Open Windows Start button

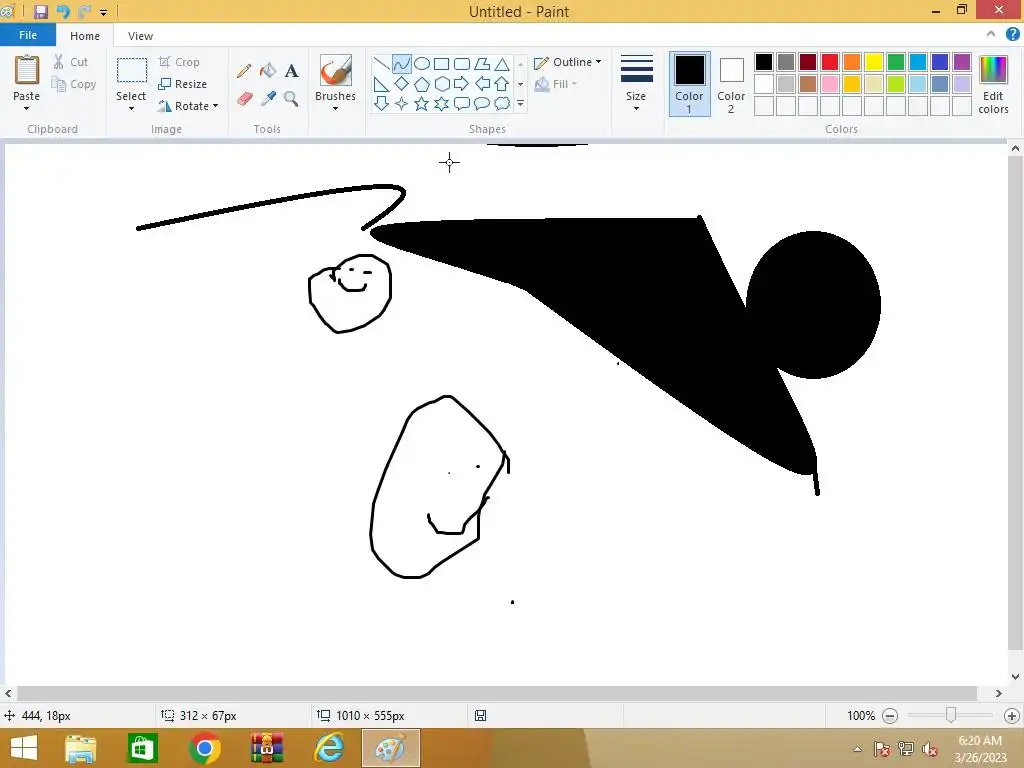[x=24, y=748]
